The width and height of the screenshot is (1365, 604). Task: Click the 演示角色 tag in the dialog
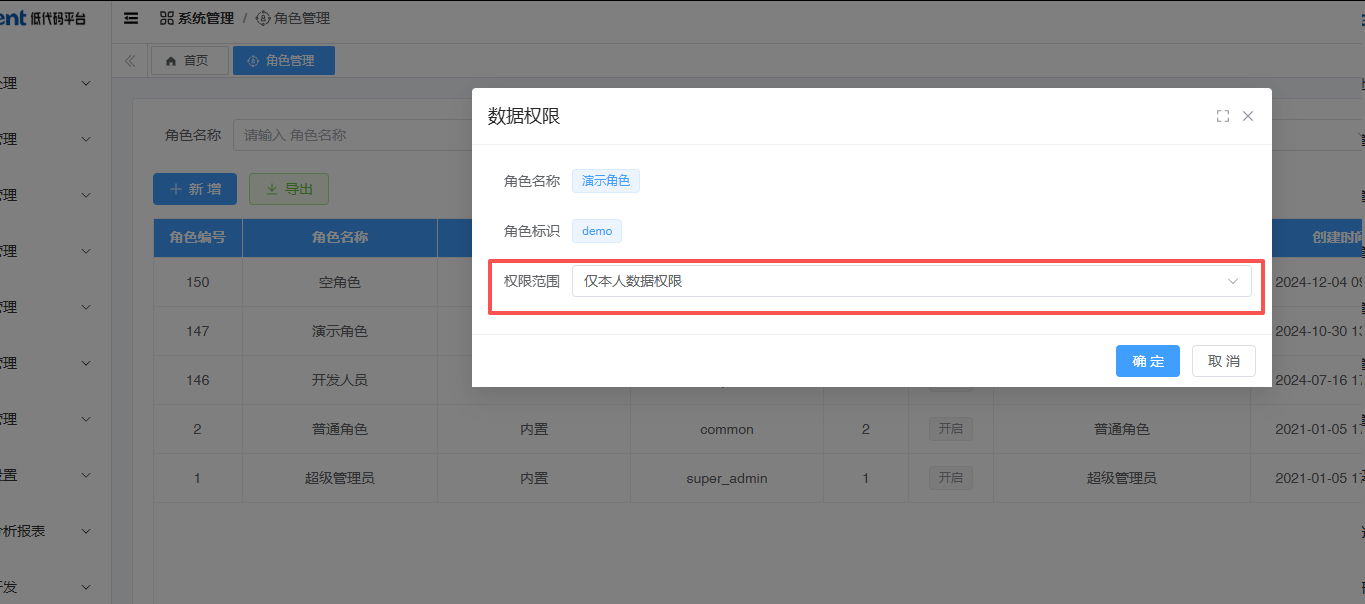click(605, 181)
